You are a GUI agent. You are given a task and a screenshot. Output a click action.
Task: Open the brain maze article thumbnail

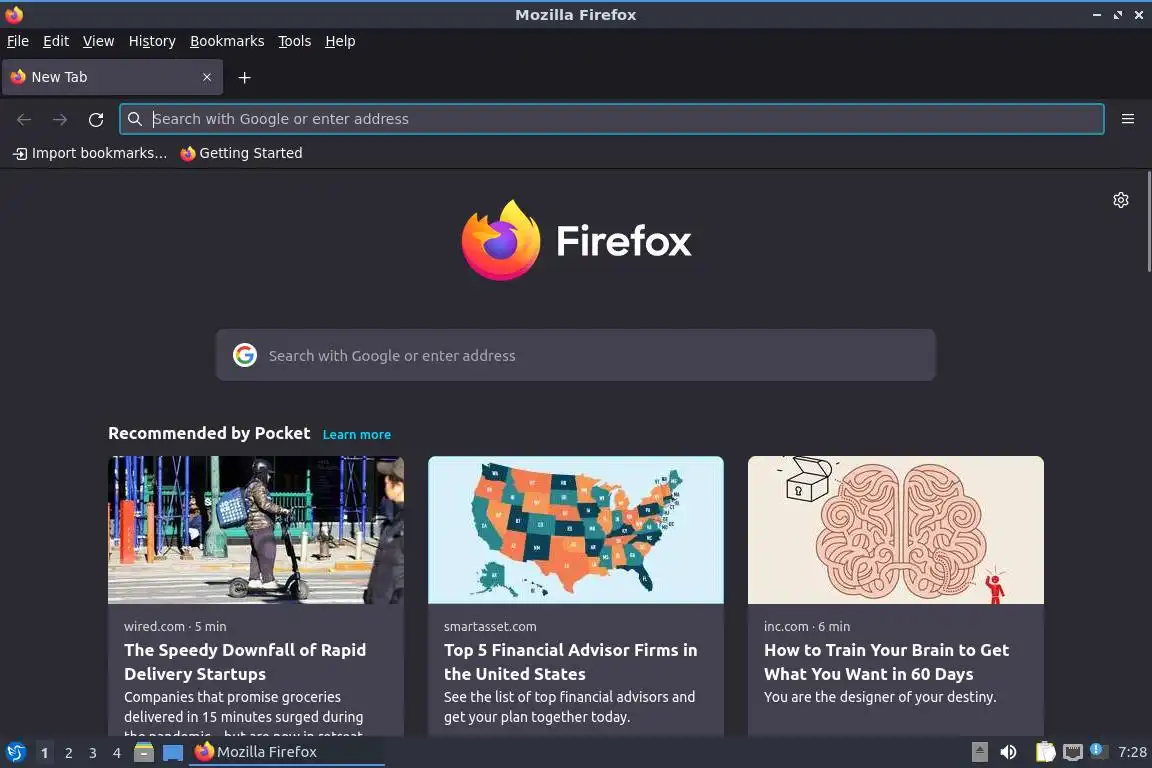(x=896, y=530)
